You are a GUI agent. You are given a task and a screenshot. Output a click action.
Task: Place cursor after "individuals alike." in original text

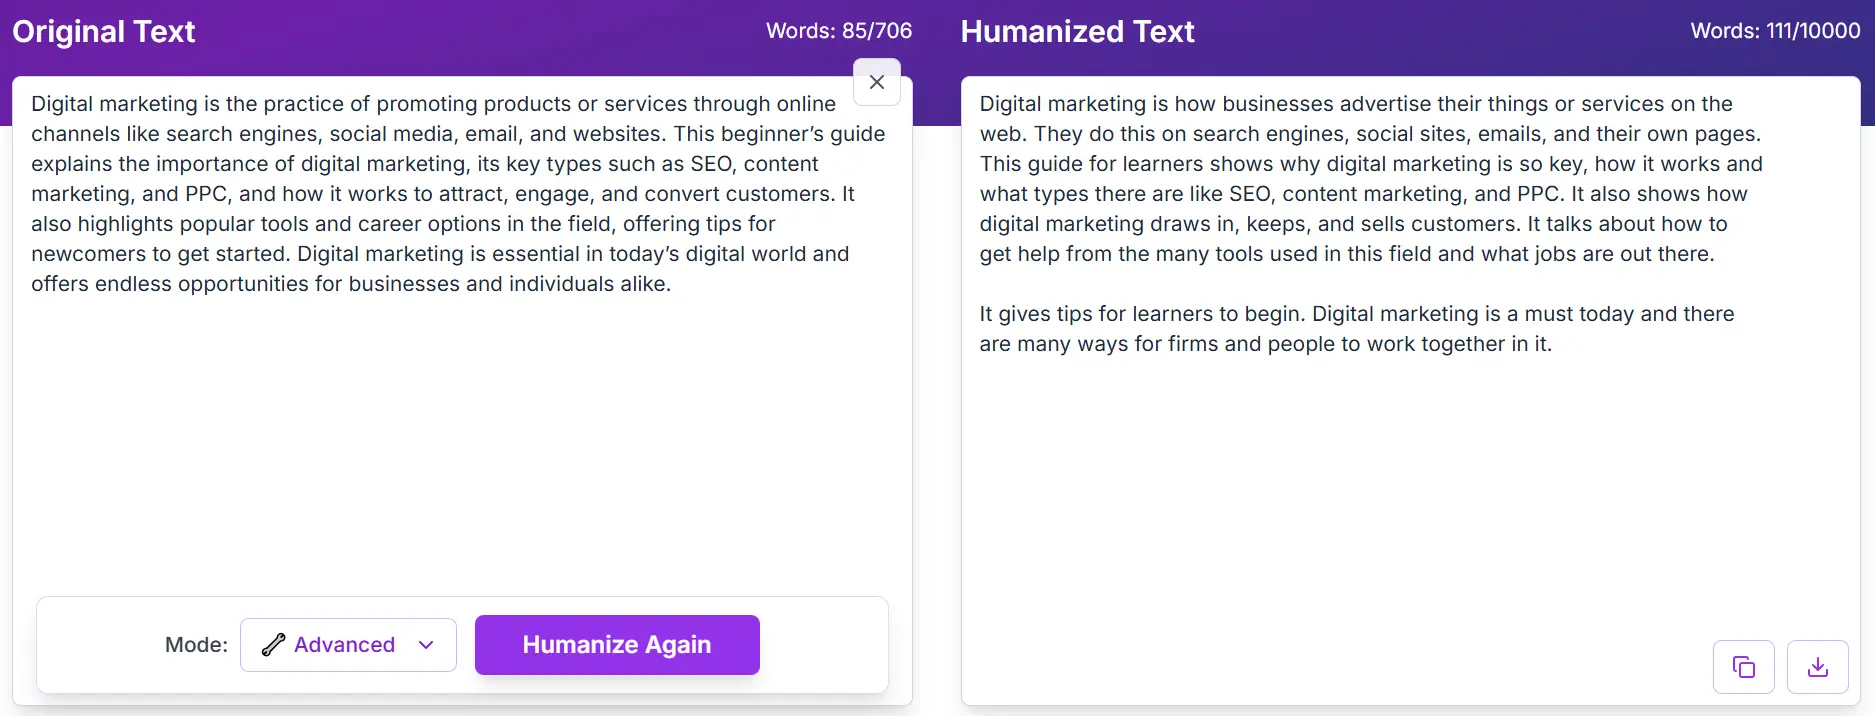coord(672,284)
